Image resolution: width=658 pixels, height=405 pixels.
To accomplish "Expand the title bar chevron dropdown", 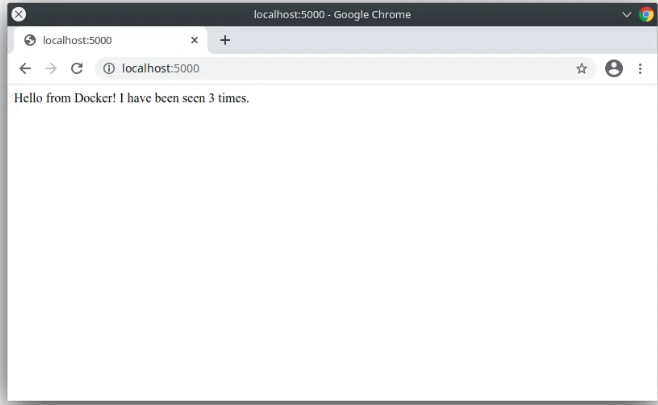I will pos(627,15).
